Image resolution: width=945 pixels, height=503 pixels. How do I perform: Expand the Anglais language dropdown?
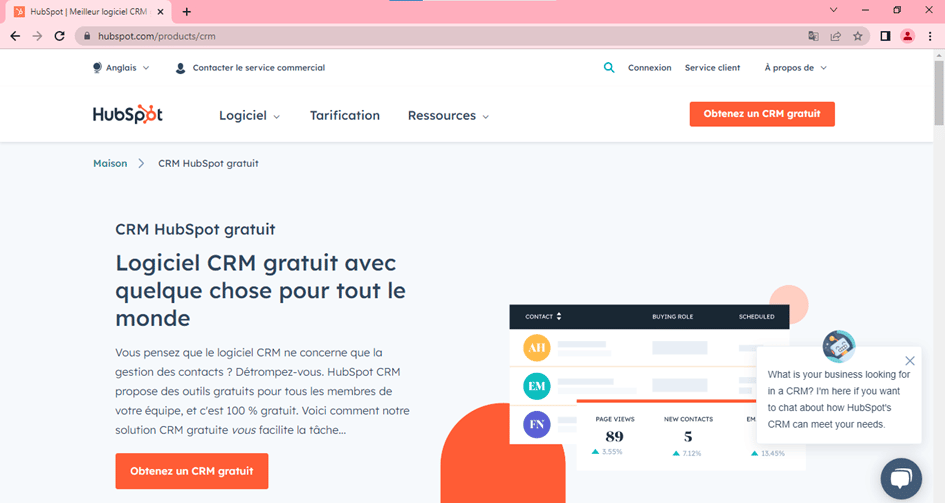point(121,68)
